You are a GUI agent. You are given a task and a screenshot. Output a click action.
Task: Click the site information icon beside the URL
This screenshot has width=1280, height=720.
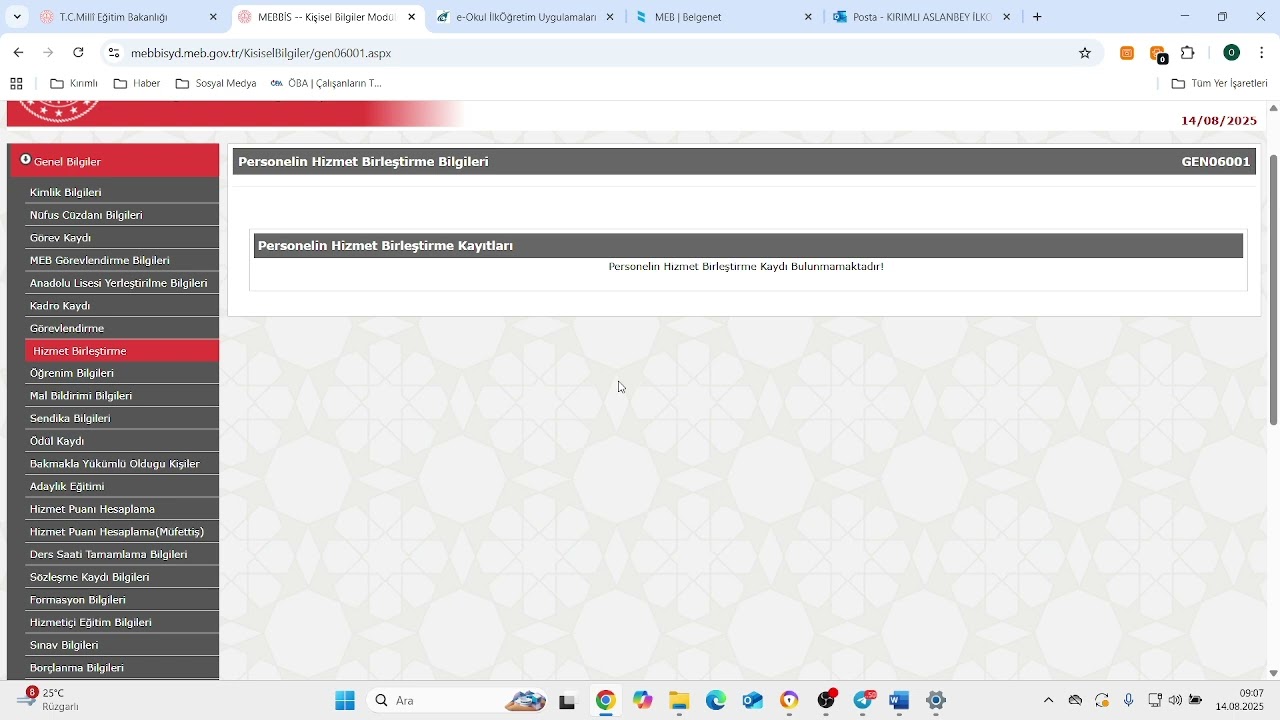(114, 53)
